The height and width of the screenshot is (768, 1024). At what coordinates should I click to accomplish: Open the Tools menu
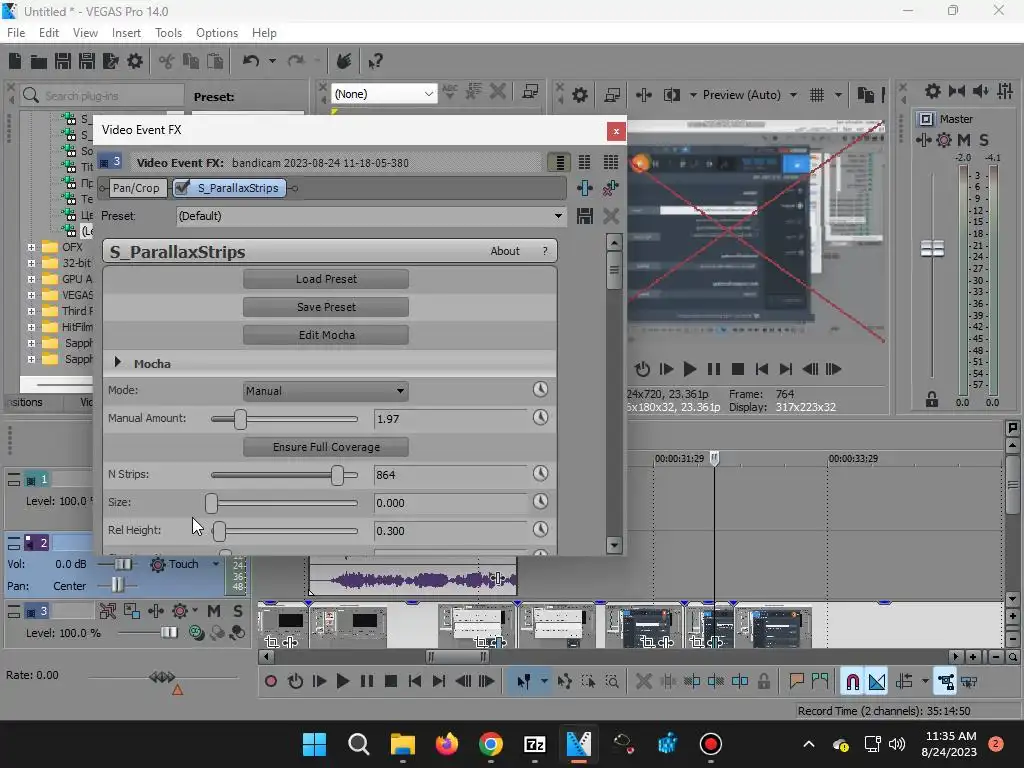(x=168, y=33)
